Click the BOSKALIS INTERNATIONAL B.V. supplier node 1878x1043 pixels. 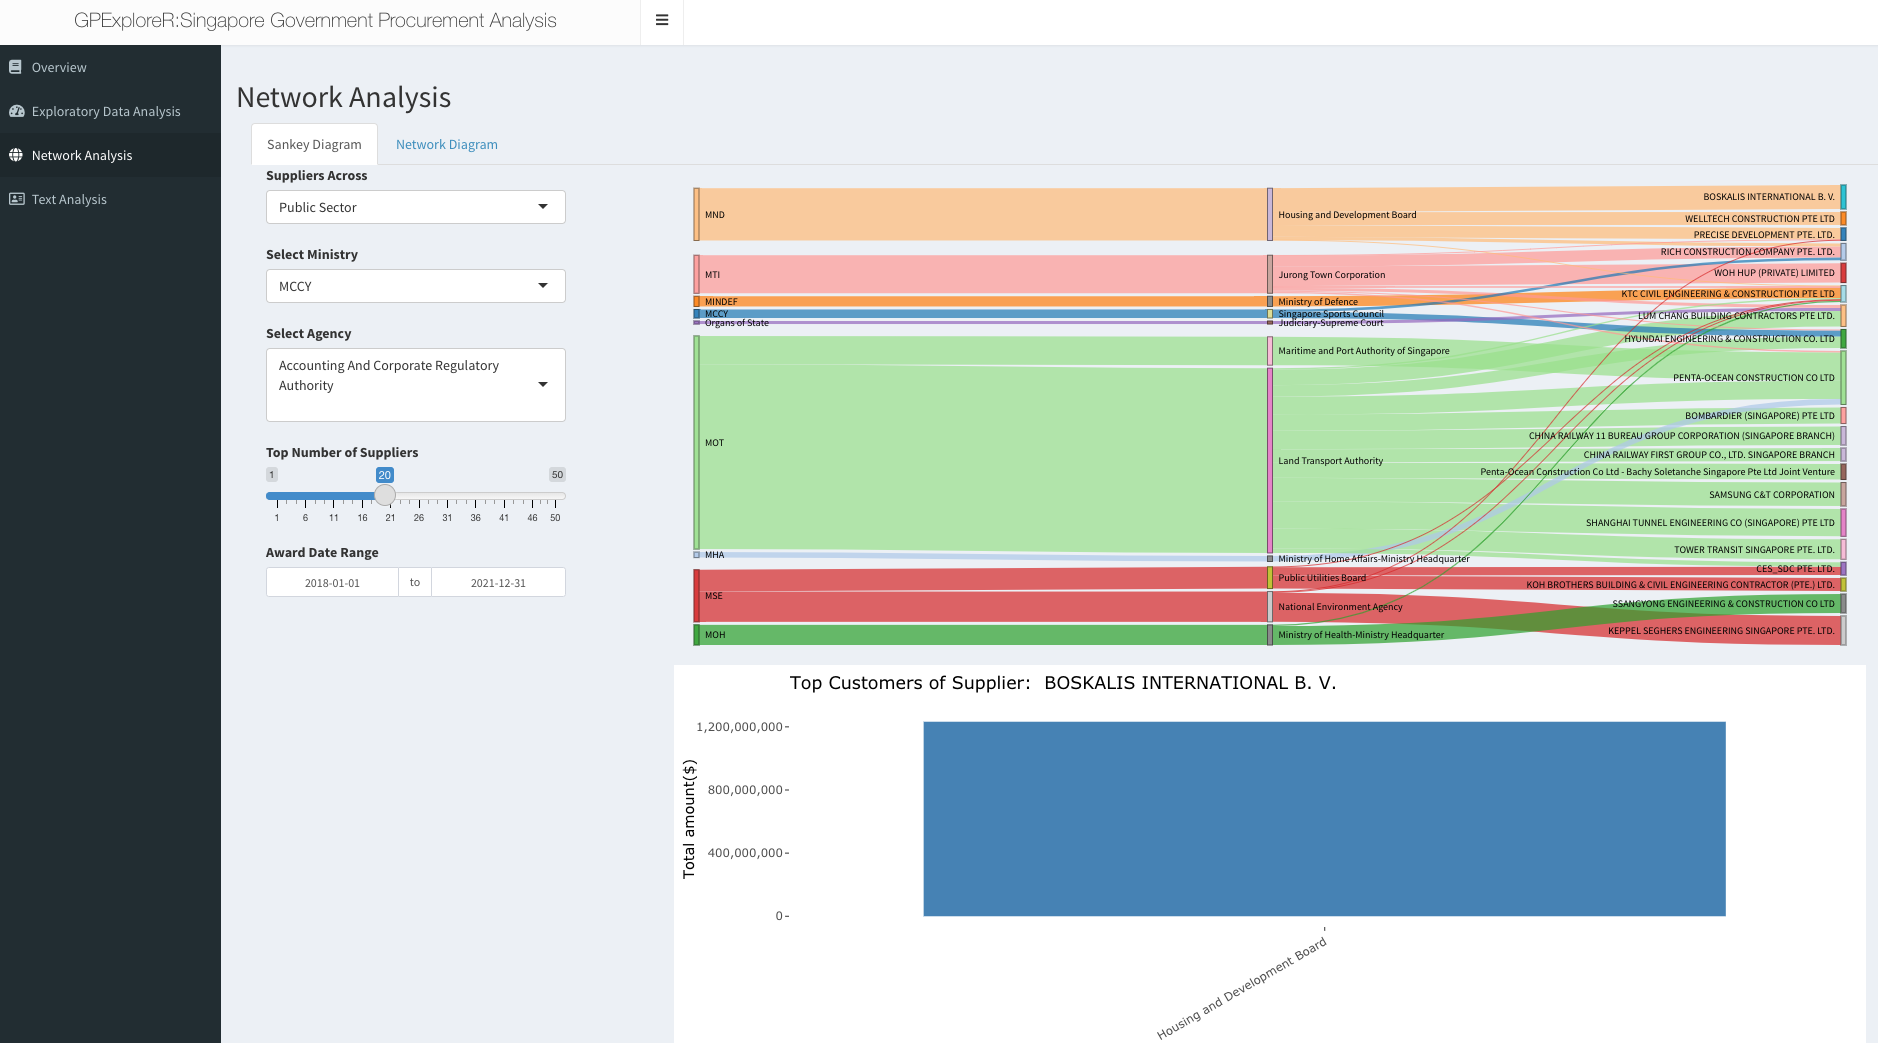[1843, 196]
